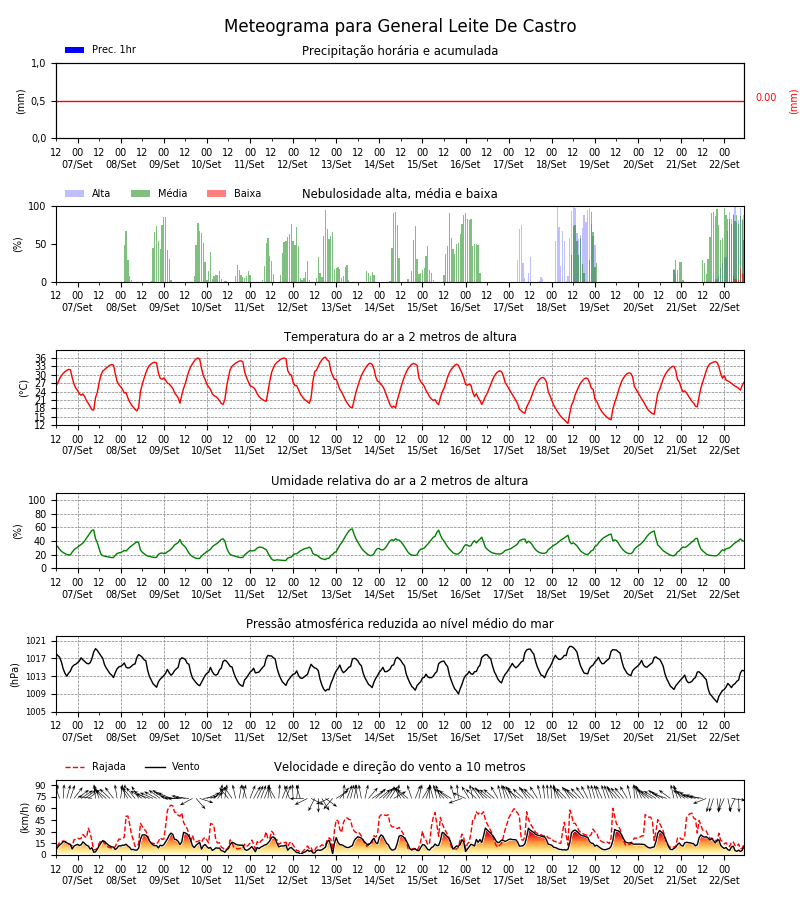Click the green Média legend swatch
This screenshot has width=800, height=900.
[x=141, y=193]
